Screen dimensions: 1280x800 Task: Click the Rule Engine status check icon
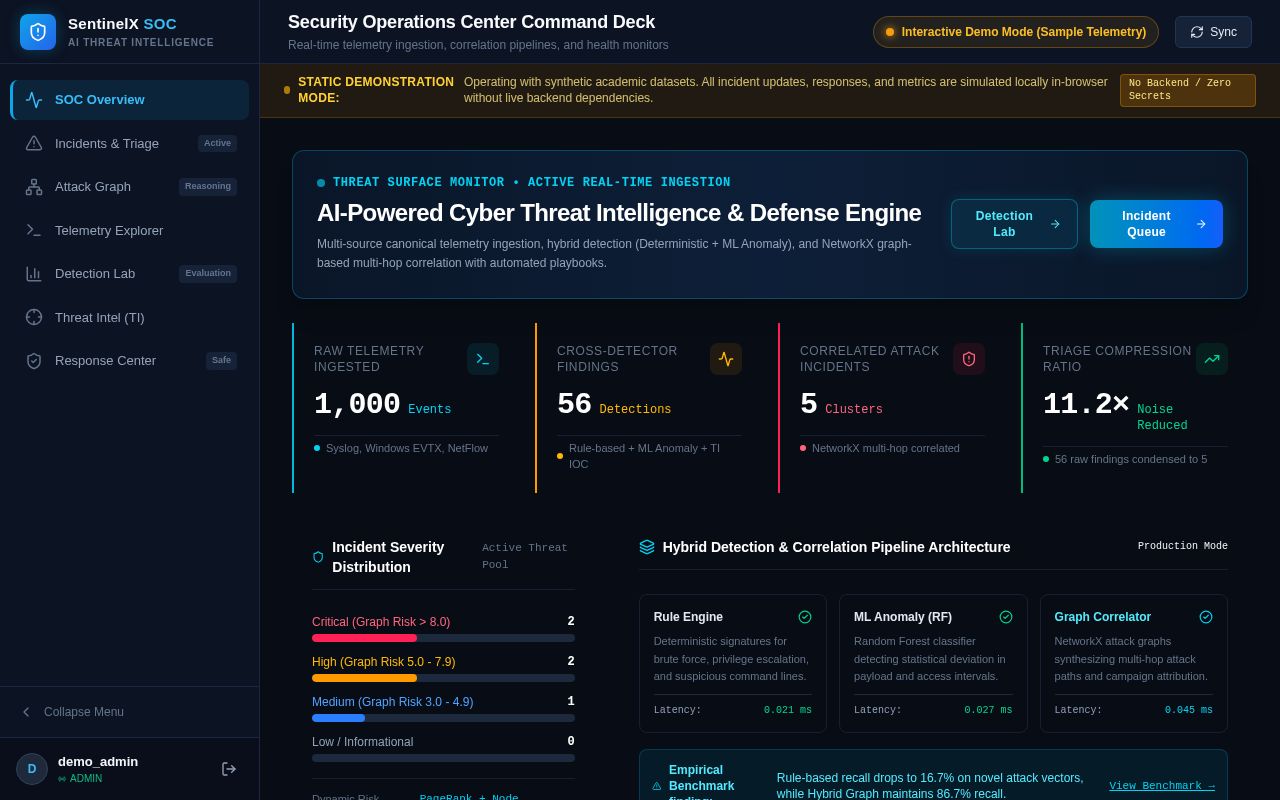805,617
